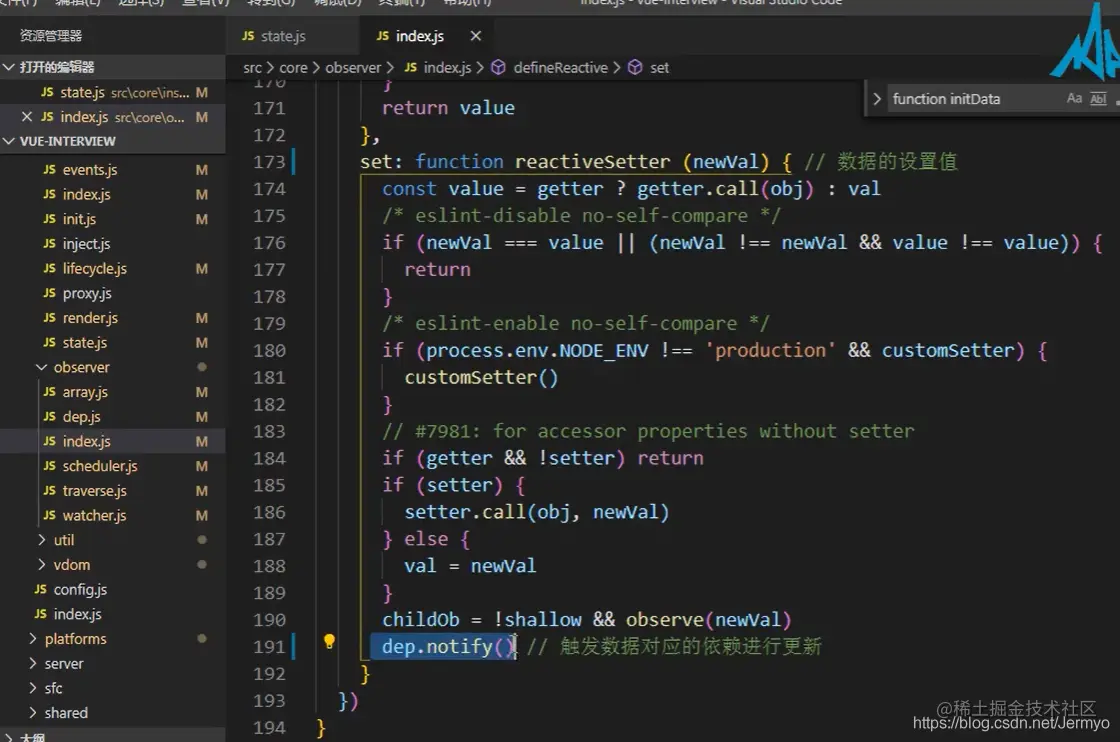Open inject.js file in explorer
Screen dimensions: 1120x742
113,244
